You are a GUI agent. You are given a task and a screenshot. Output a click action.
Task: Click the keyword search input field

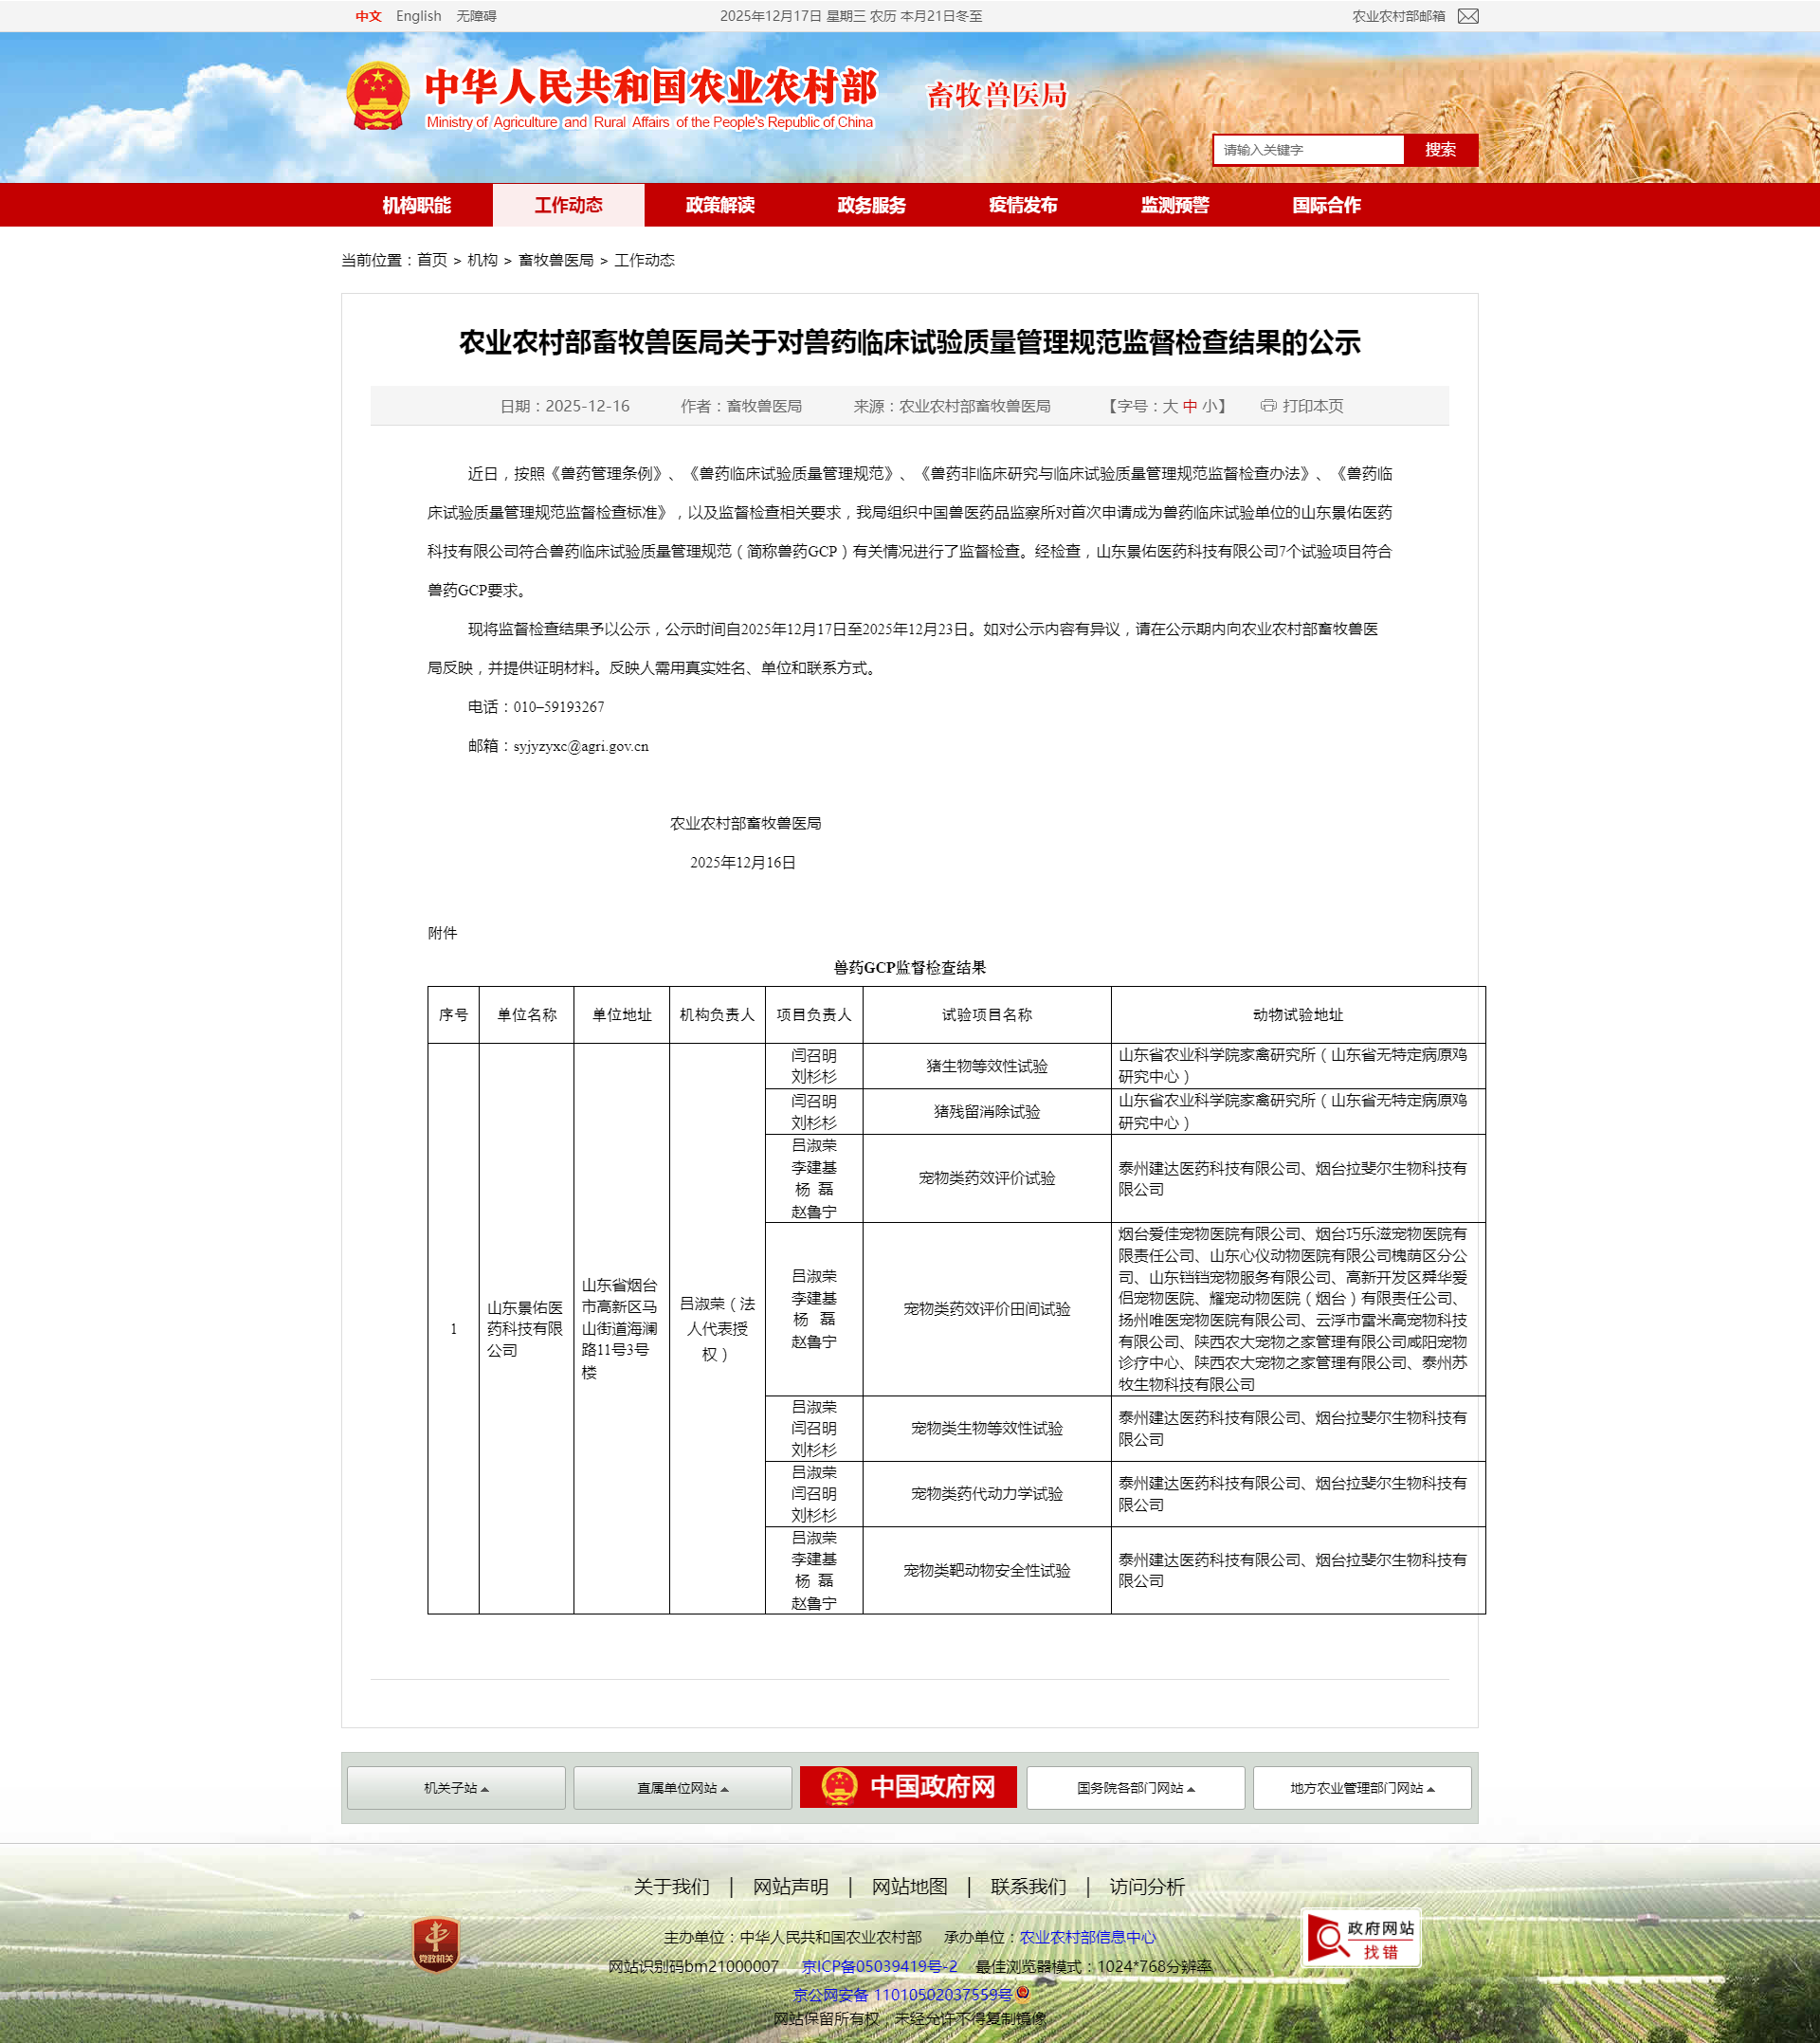click(x=1308, y=150)
